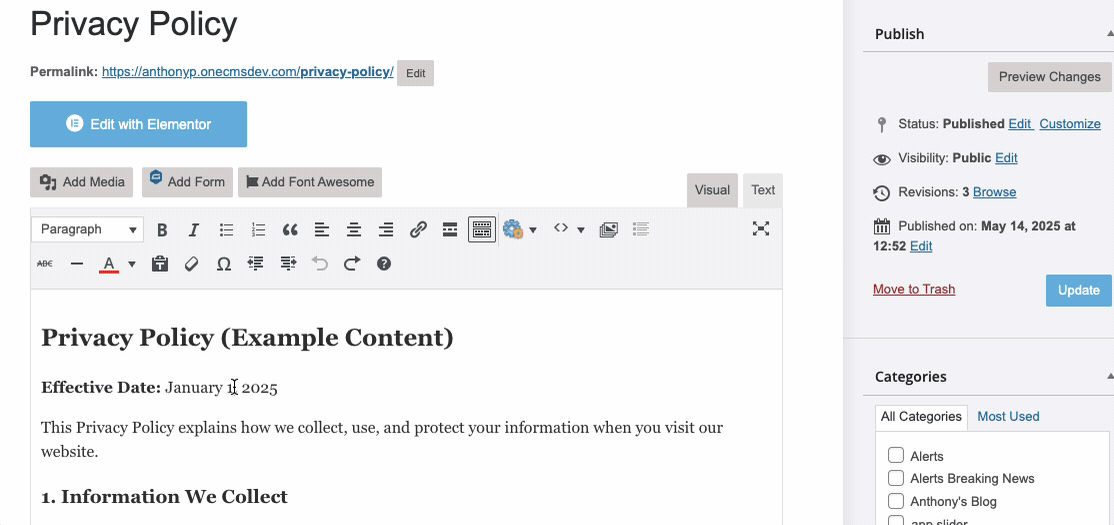Screen dimensions: 1114x525
Task: Click the insert/edit link icon
Action: [x=418, y=230]
